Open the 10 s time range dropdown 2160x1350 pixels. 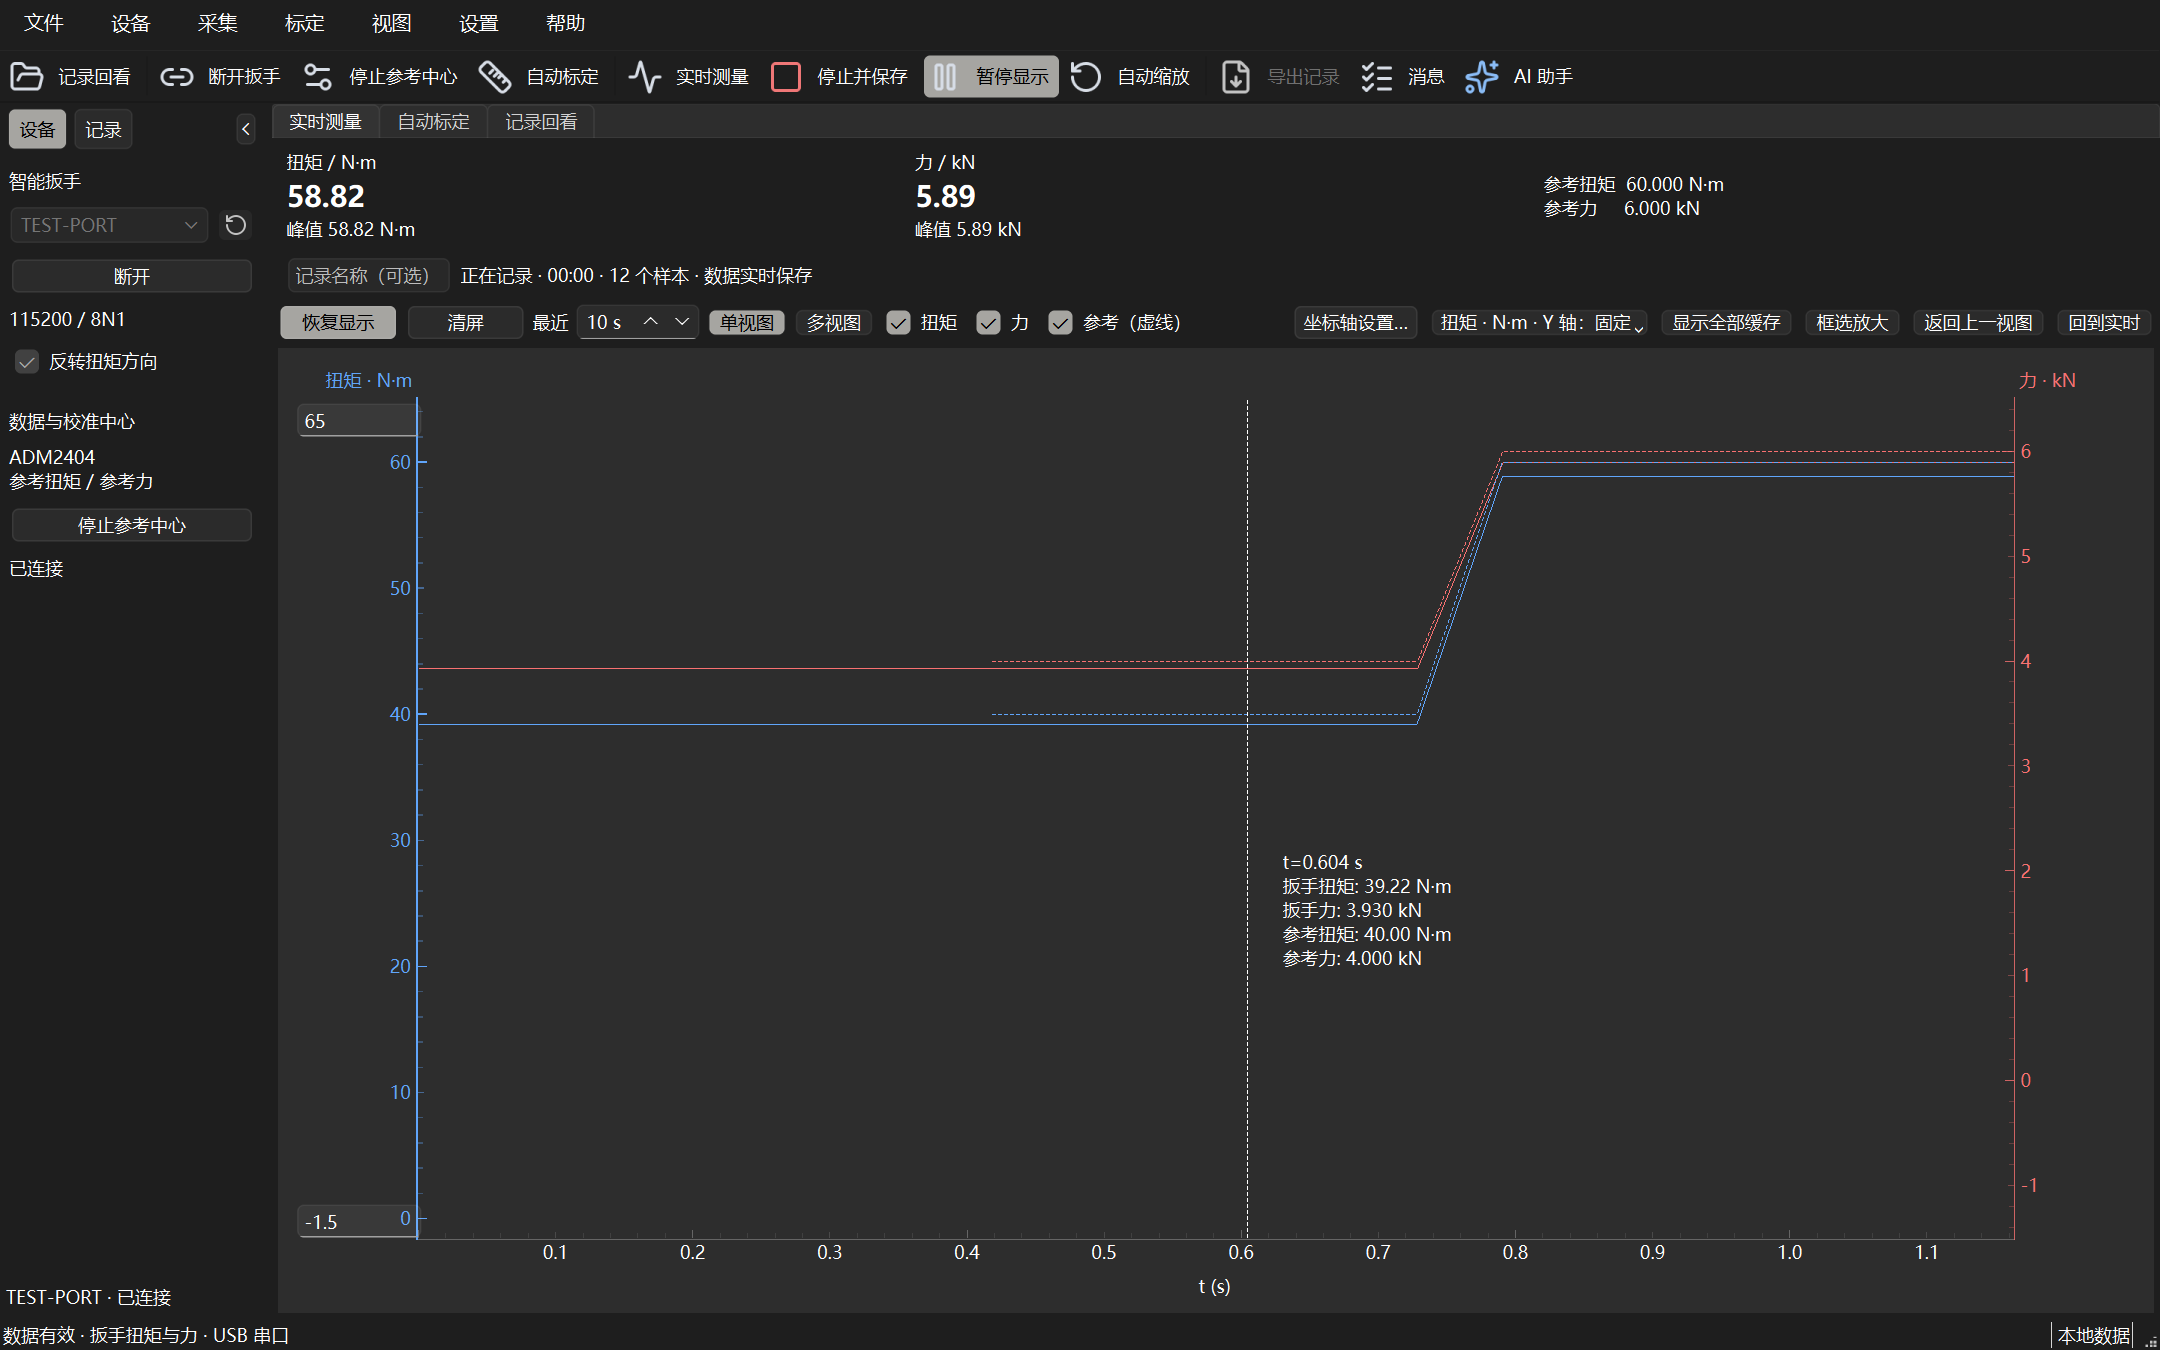tap(682, 322)
